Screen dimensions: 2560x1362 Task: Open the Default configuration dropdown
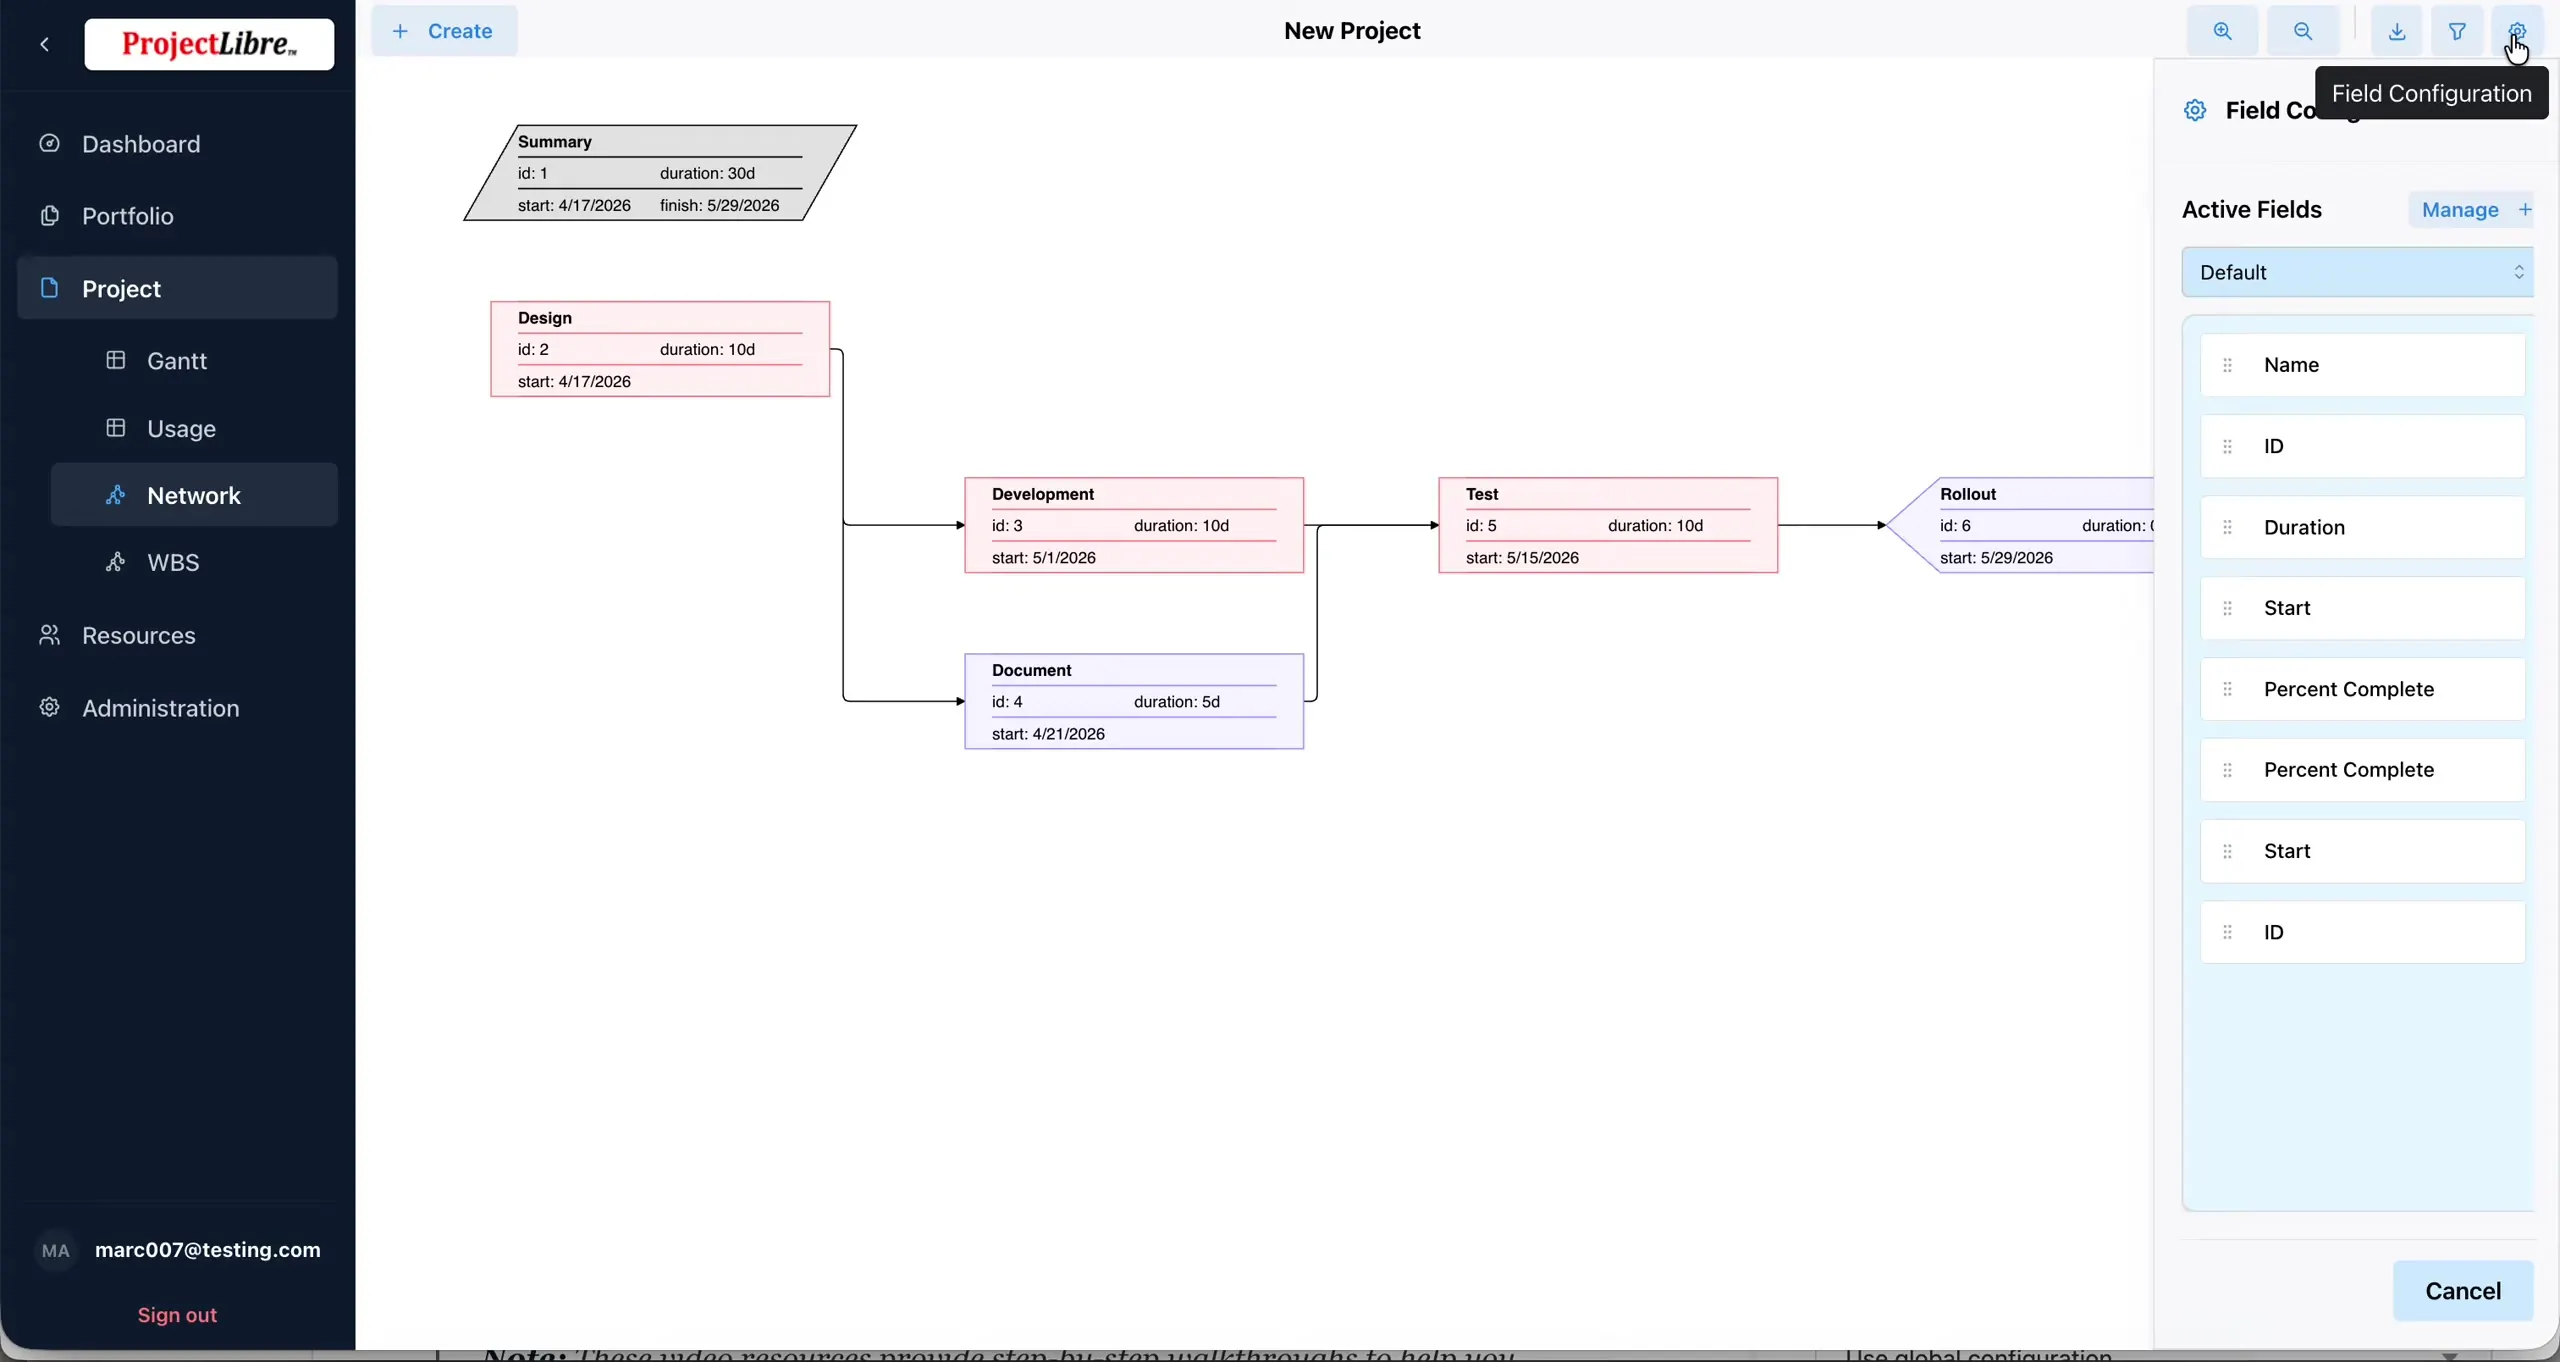(x=2358, y=272)
